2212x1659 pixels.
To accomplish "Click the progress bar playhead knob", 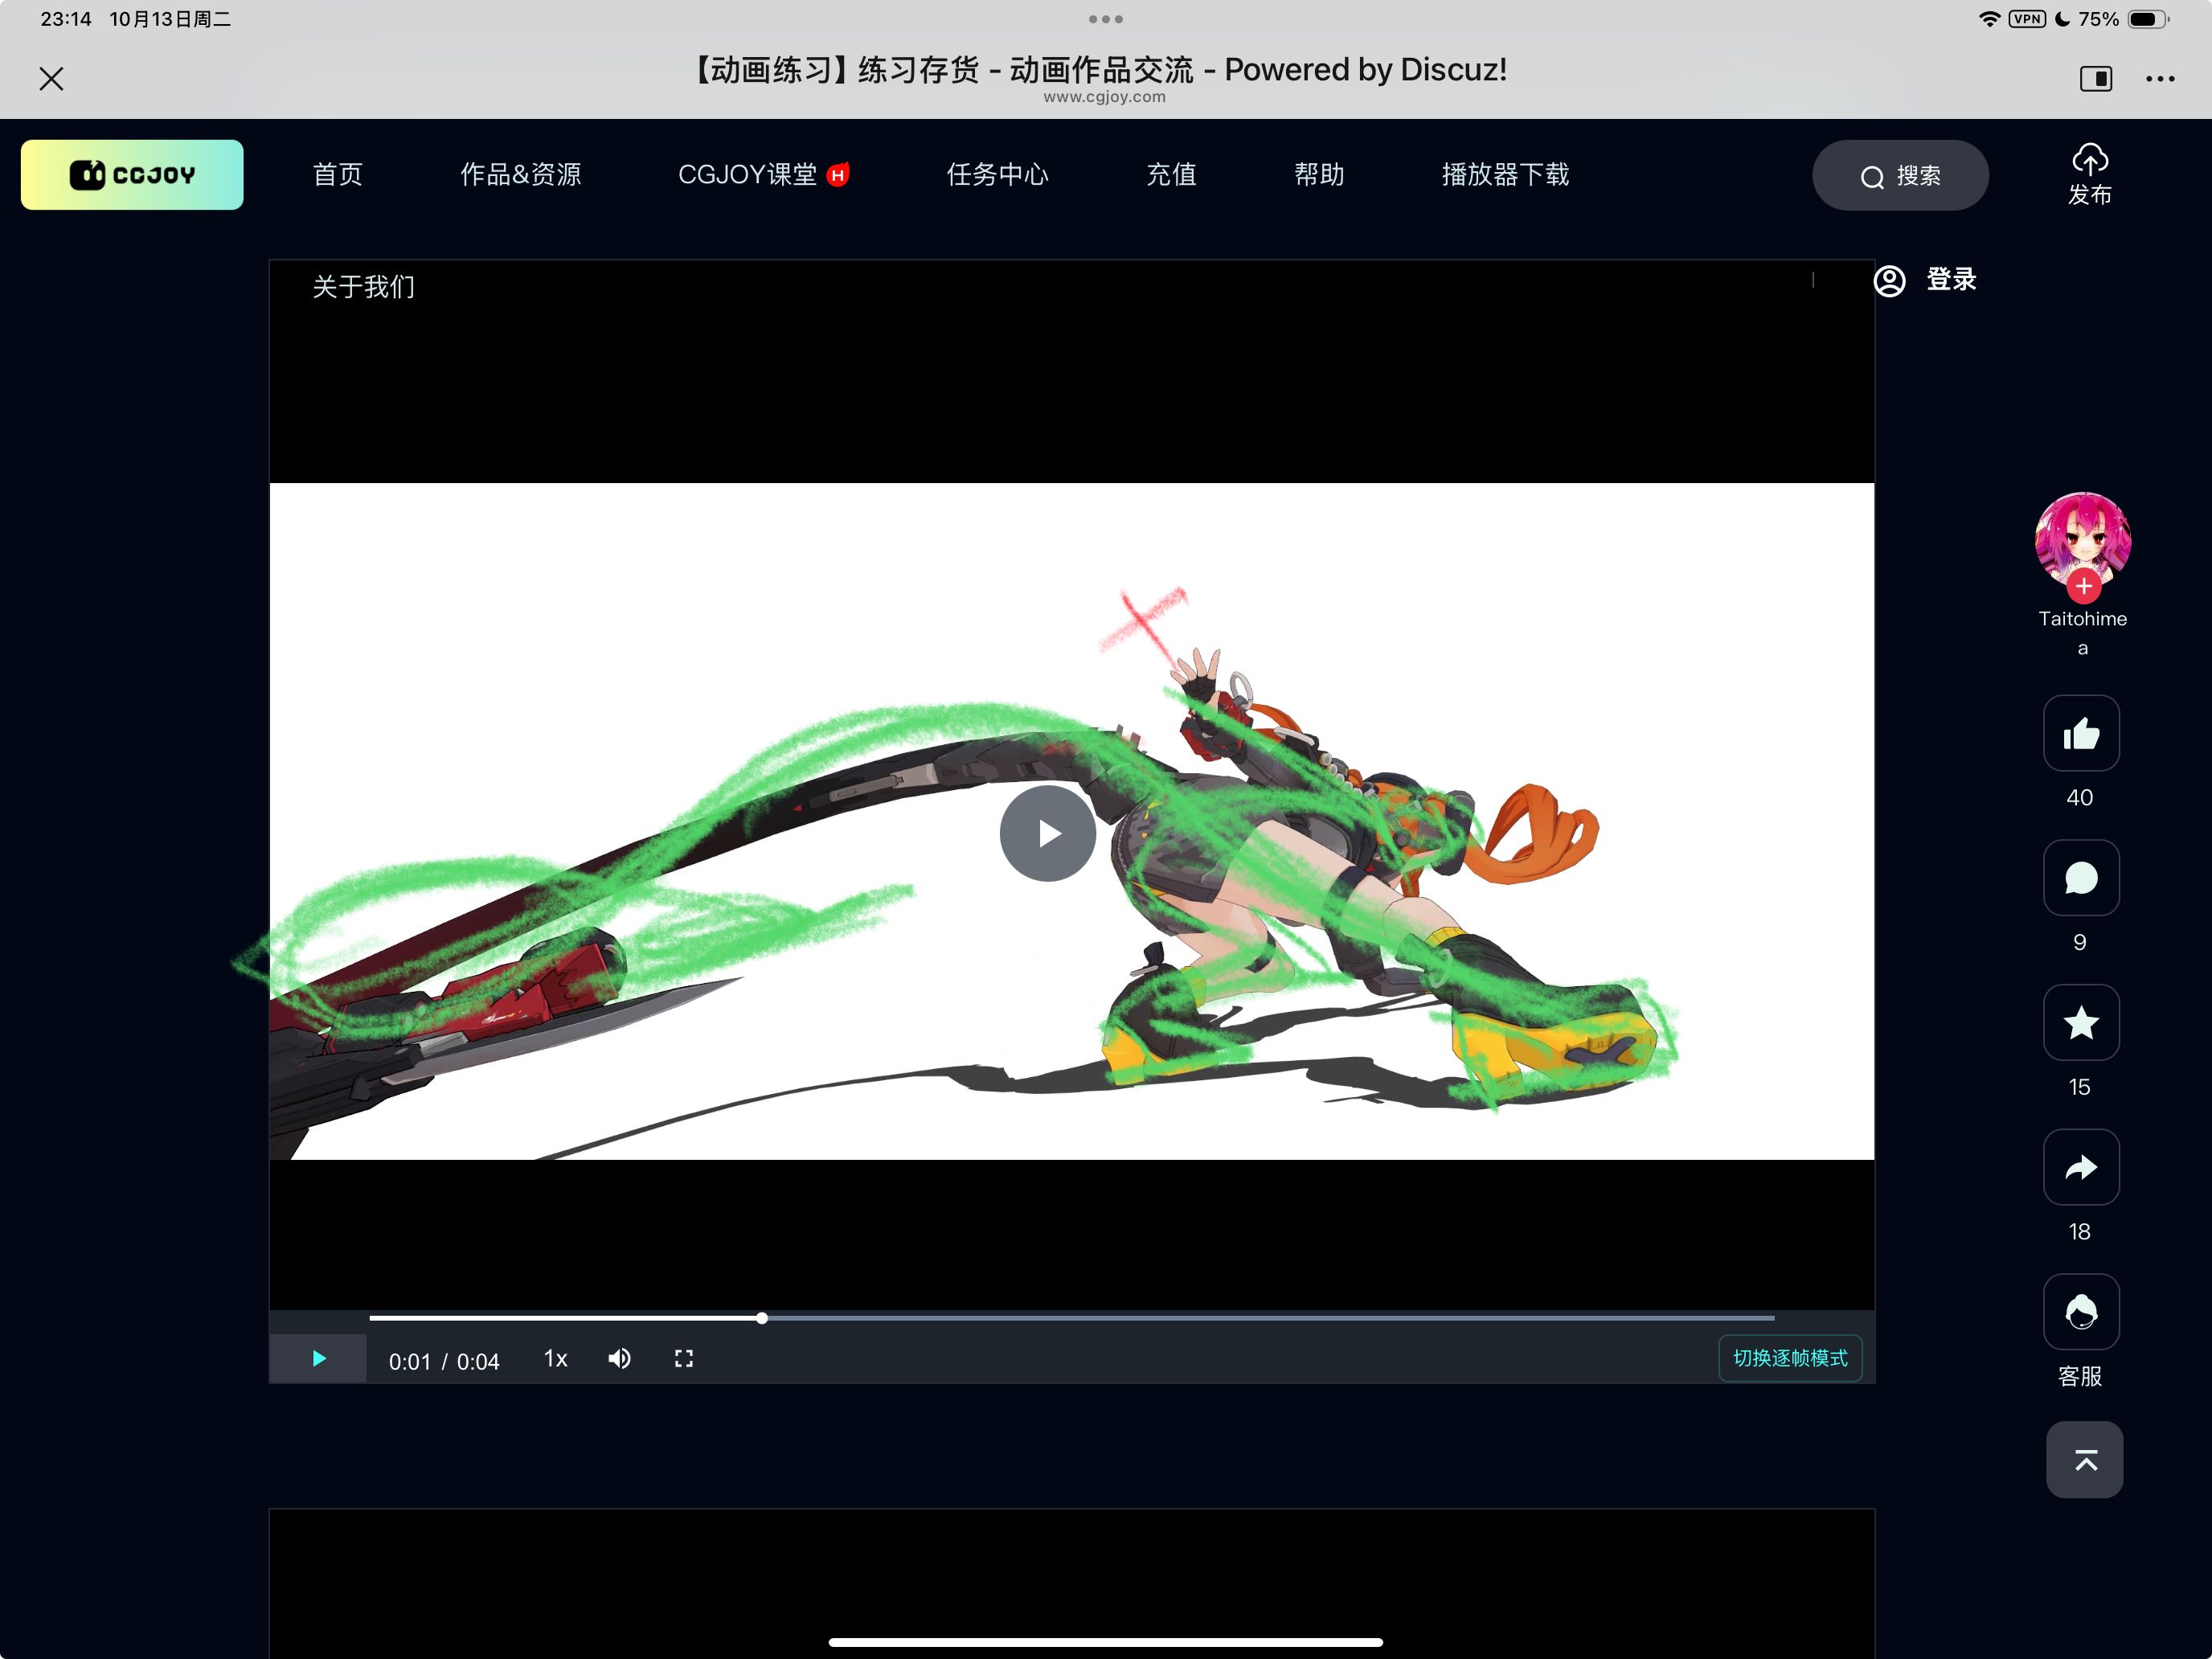I will [762, 1318].
